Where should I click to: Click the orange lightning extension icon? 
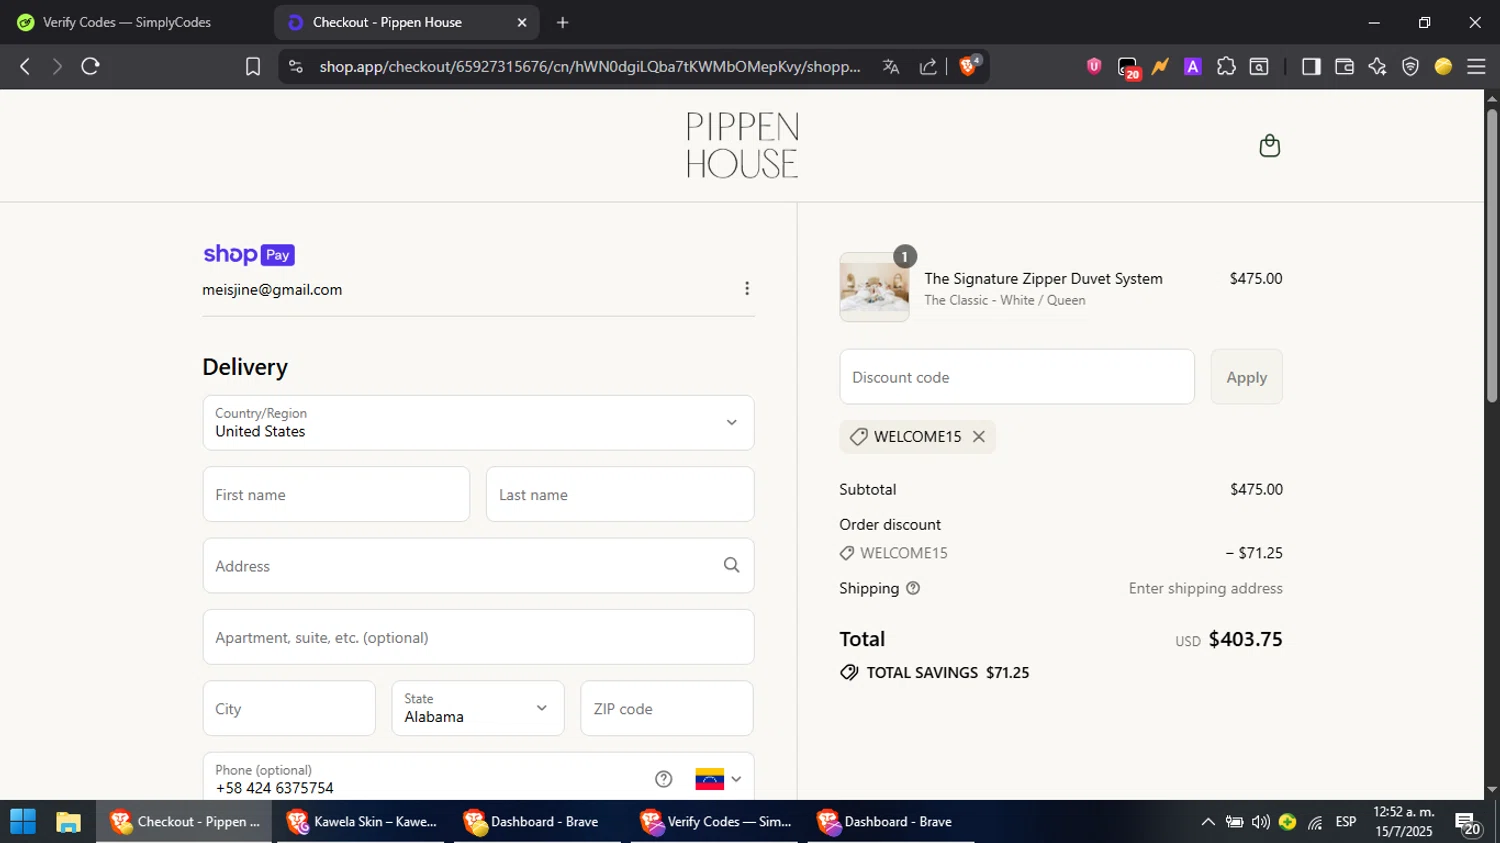click(1160, 66)
